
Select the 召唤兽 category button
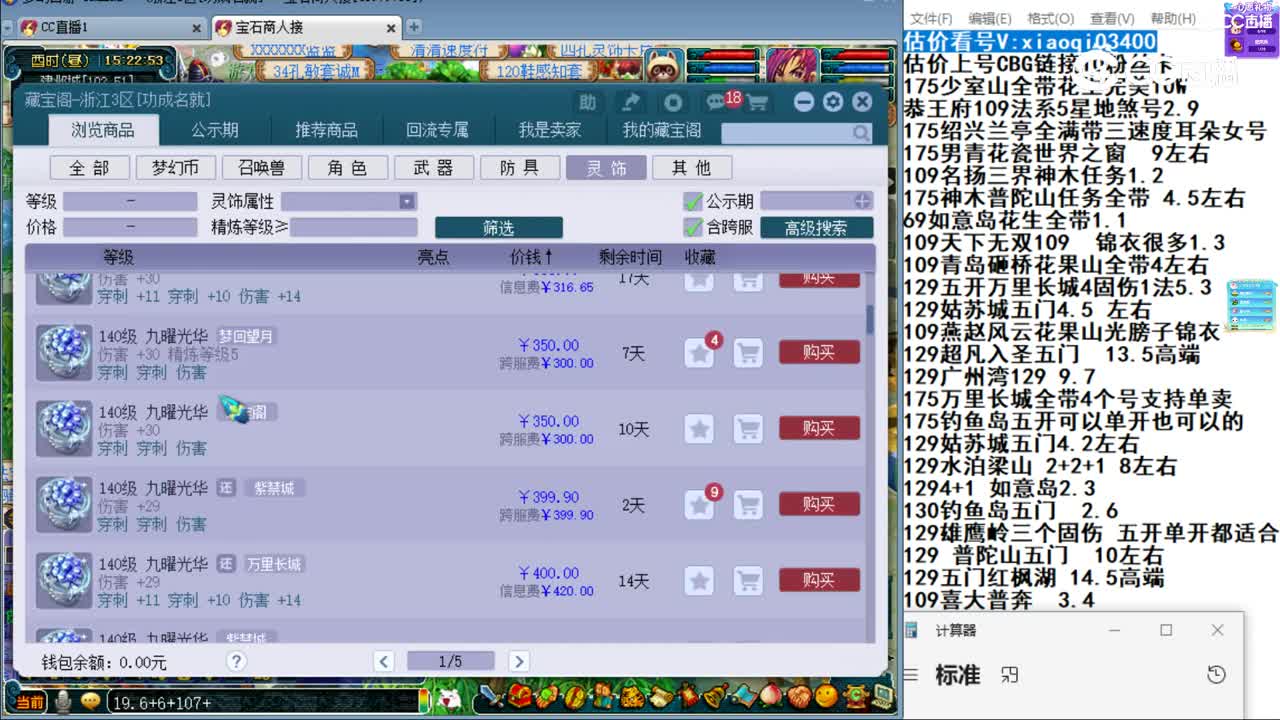262,168
